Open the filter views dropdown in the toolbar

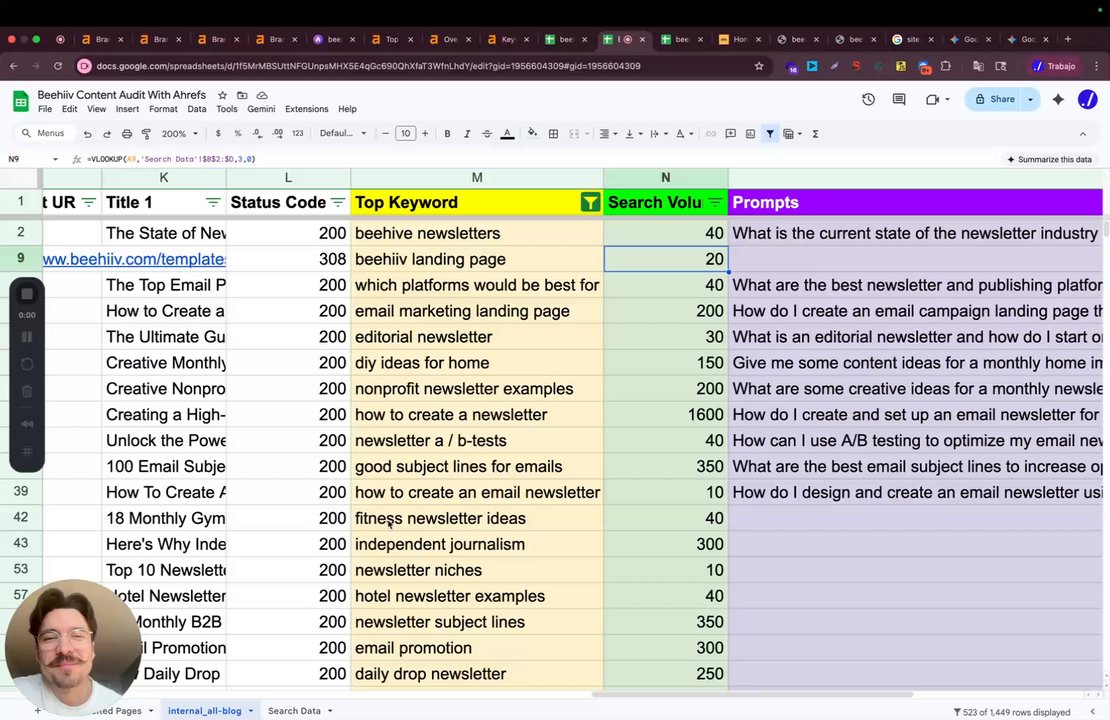792,134
